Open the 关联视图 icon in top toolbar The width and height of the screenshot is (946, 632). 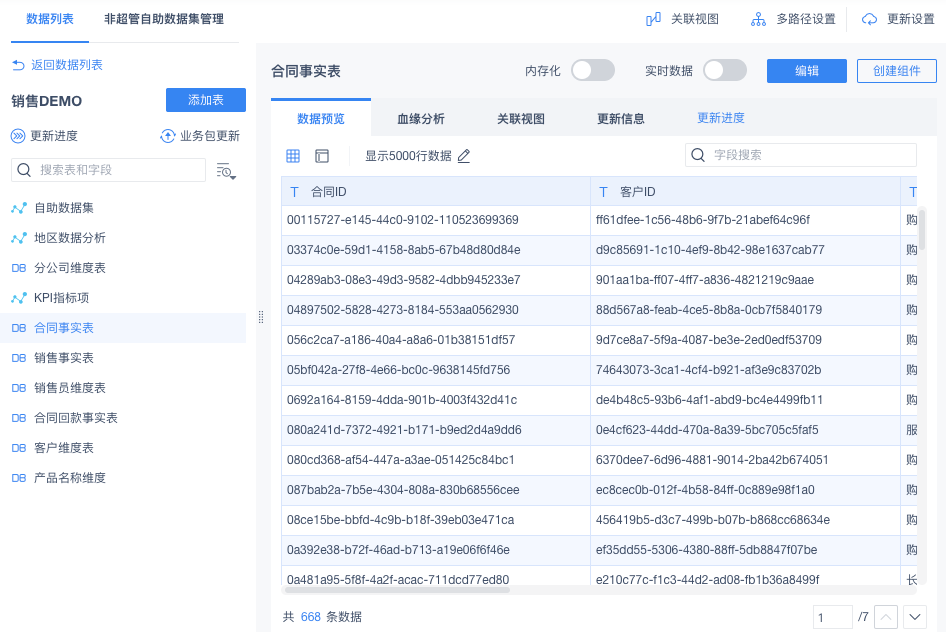click(x=653, y=19)
